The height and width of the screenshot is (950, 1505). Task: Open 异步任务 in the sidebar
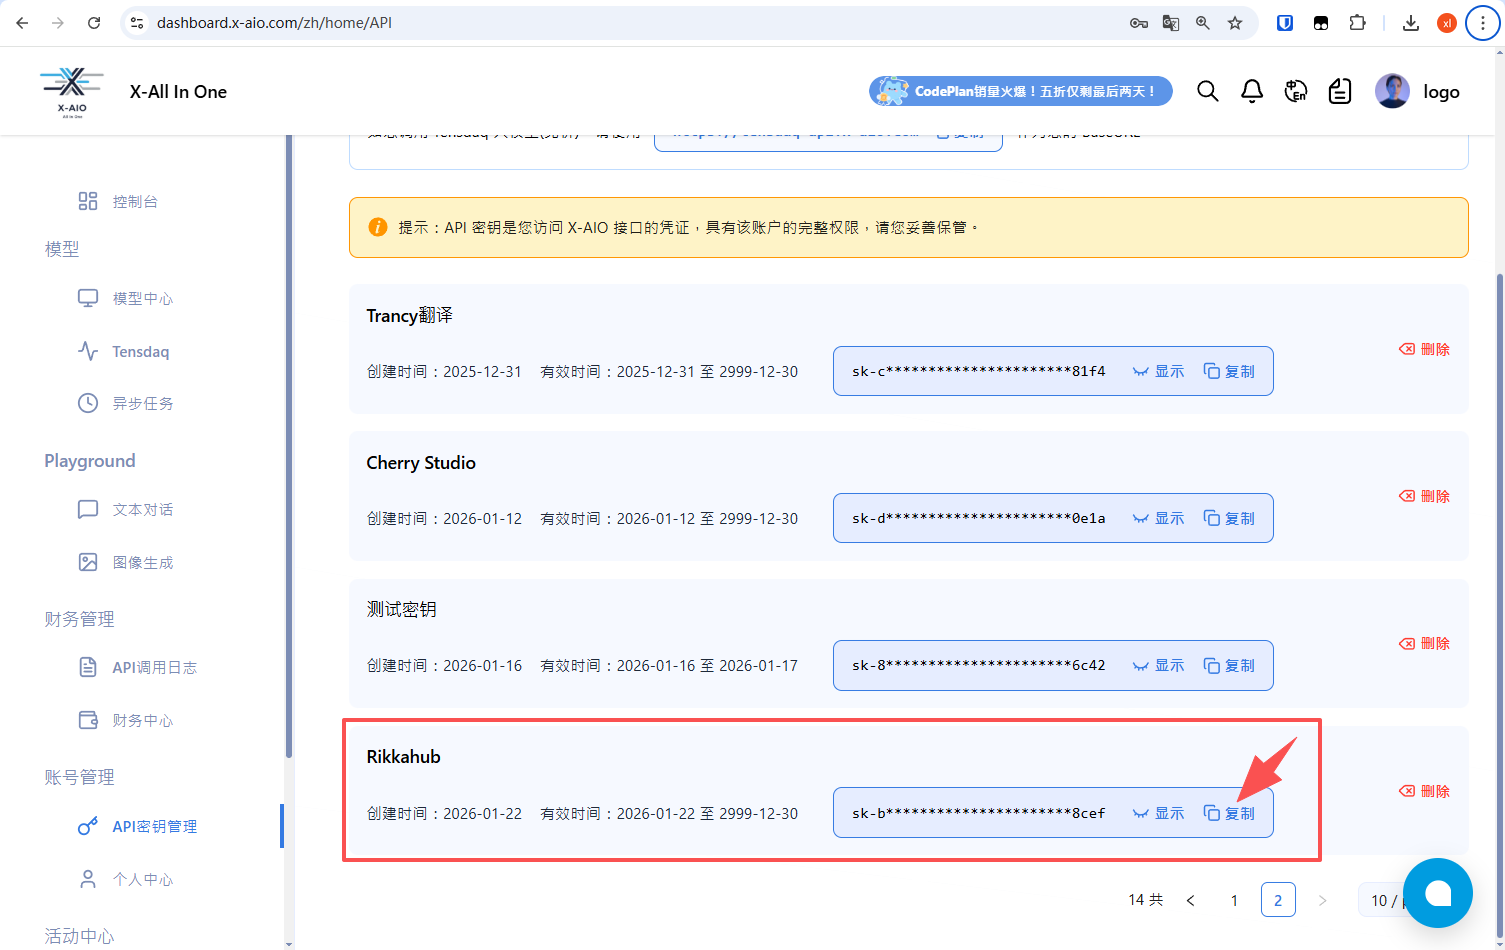125,403
